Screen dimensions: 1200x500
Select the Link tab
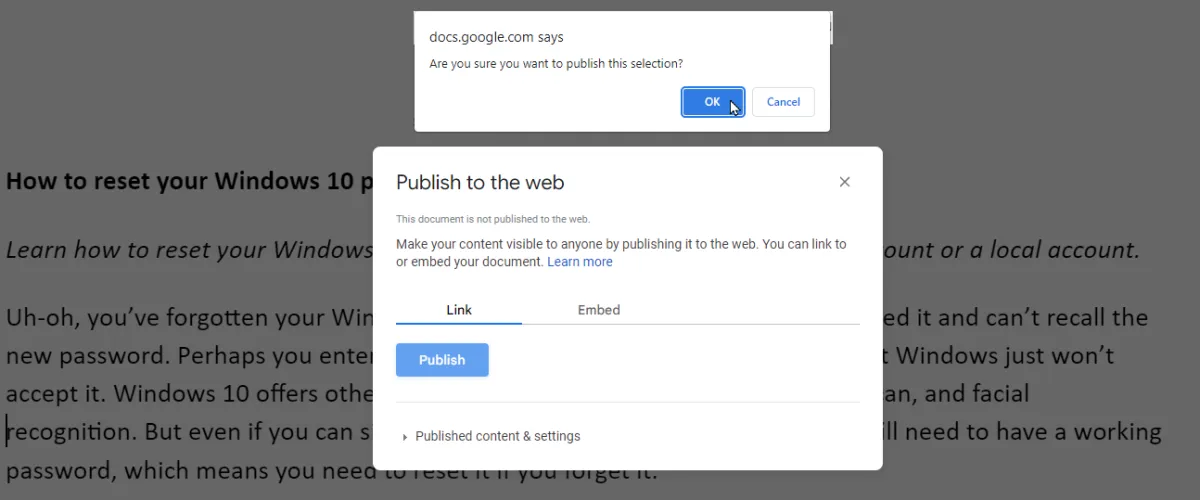coord(459,310)
